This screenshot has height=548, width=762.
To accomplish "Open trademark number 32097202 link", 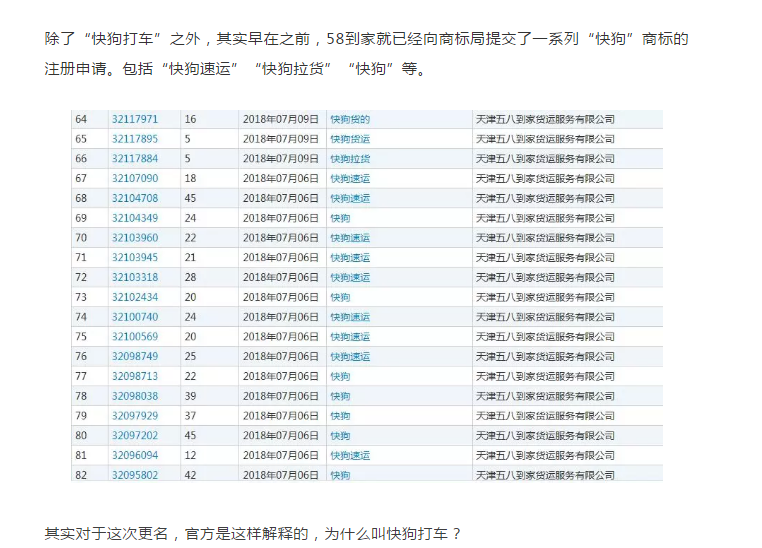I will point(135,436).
